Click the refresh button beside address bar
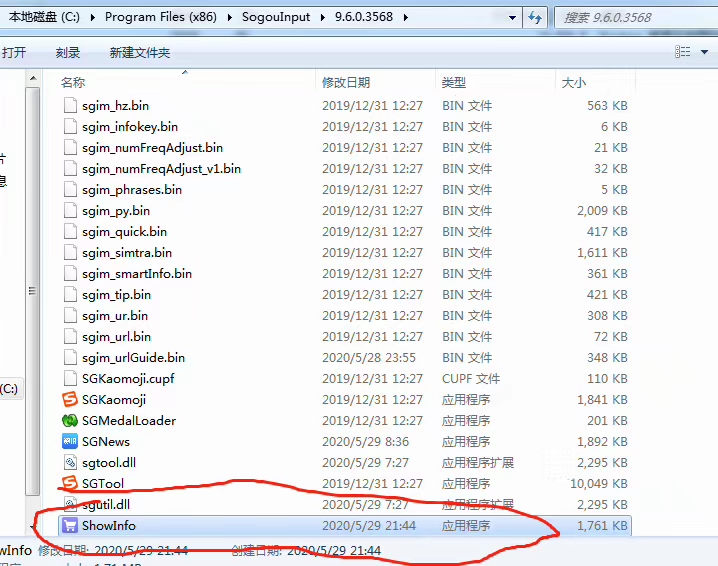 coord(535,17)
